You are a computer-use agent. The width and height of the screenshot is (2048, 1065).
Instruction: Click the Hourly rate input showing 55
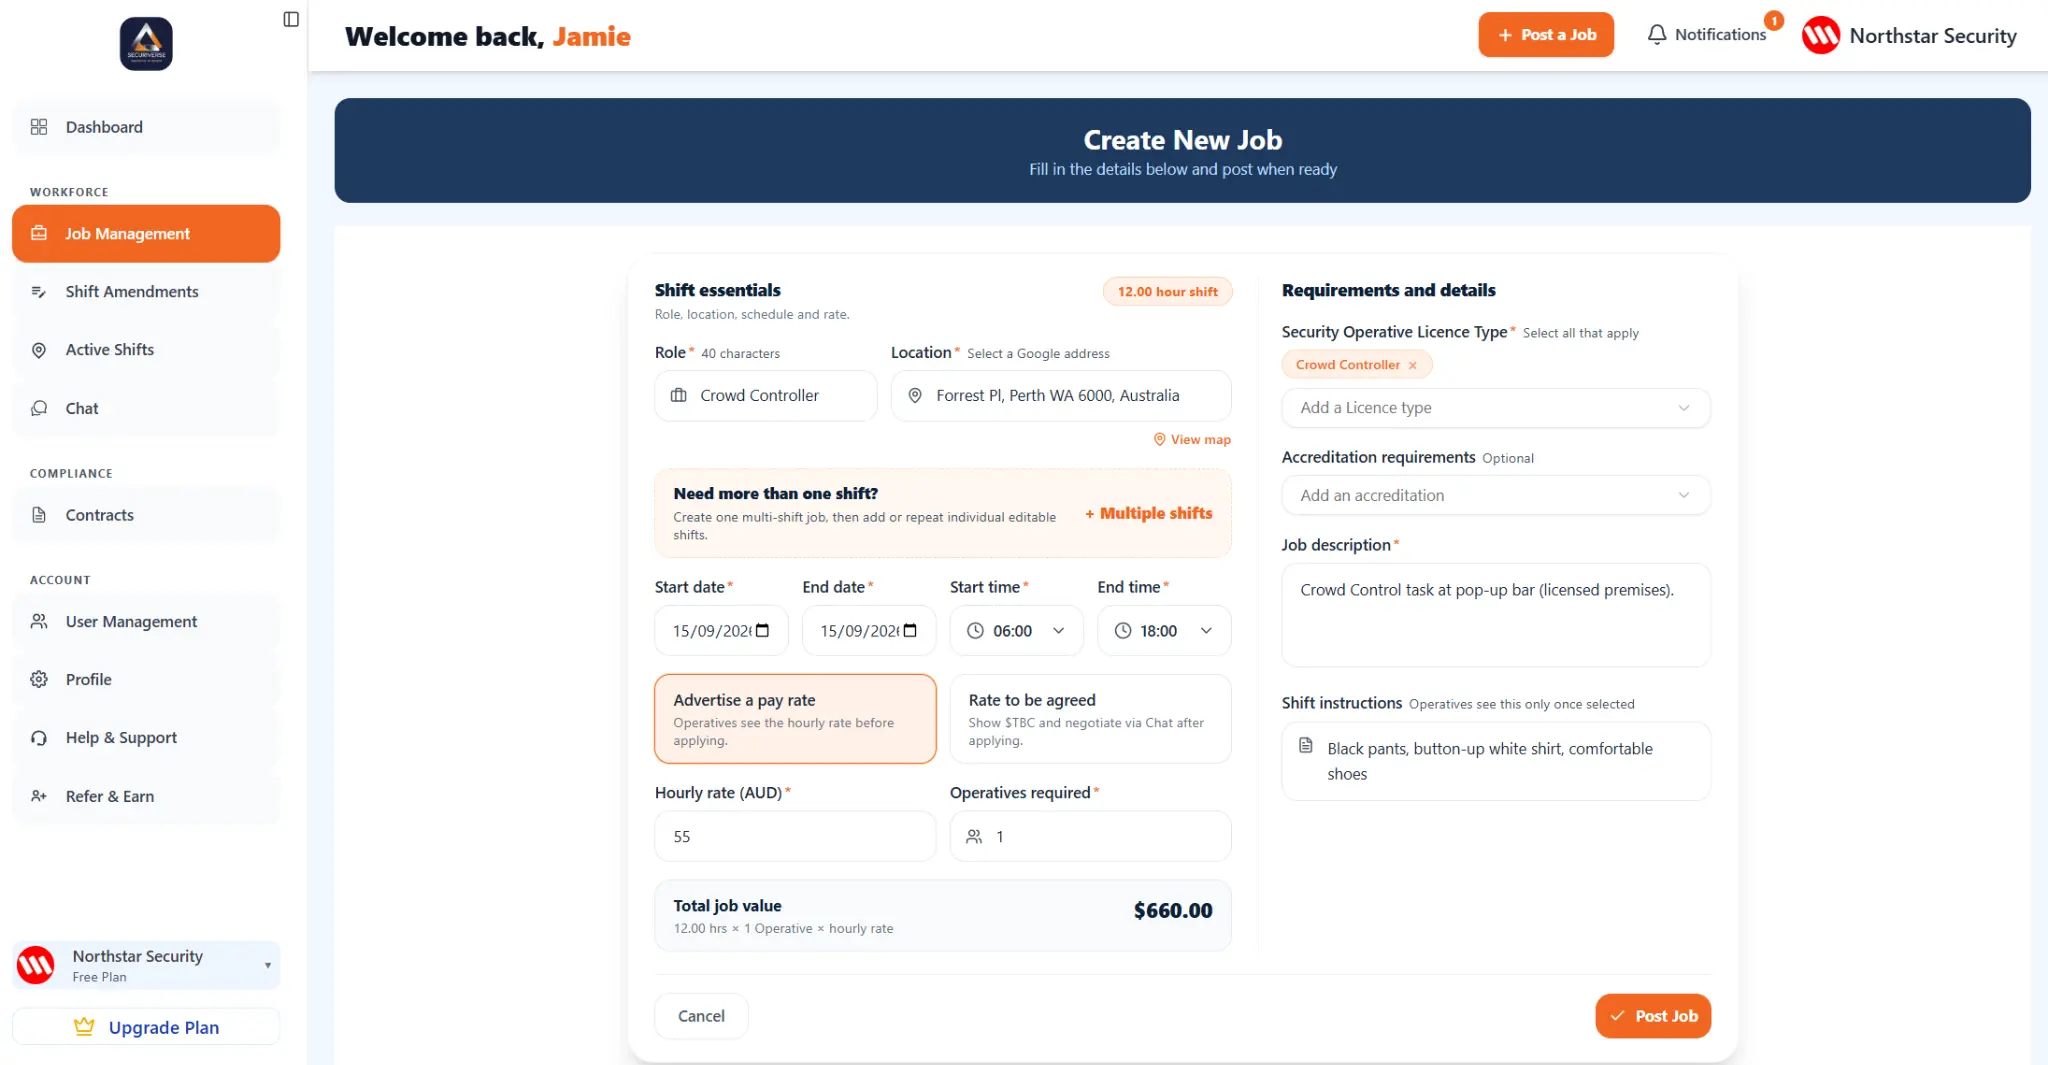(x=795, y=837)
